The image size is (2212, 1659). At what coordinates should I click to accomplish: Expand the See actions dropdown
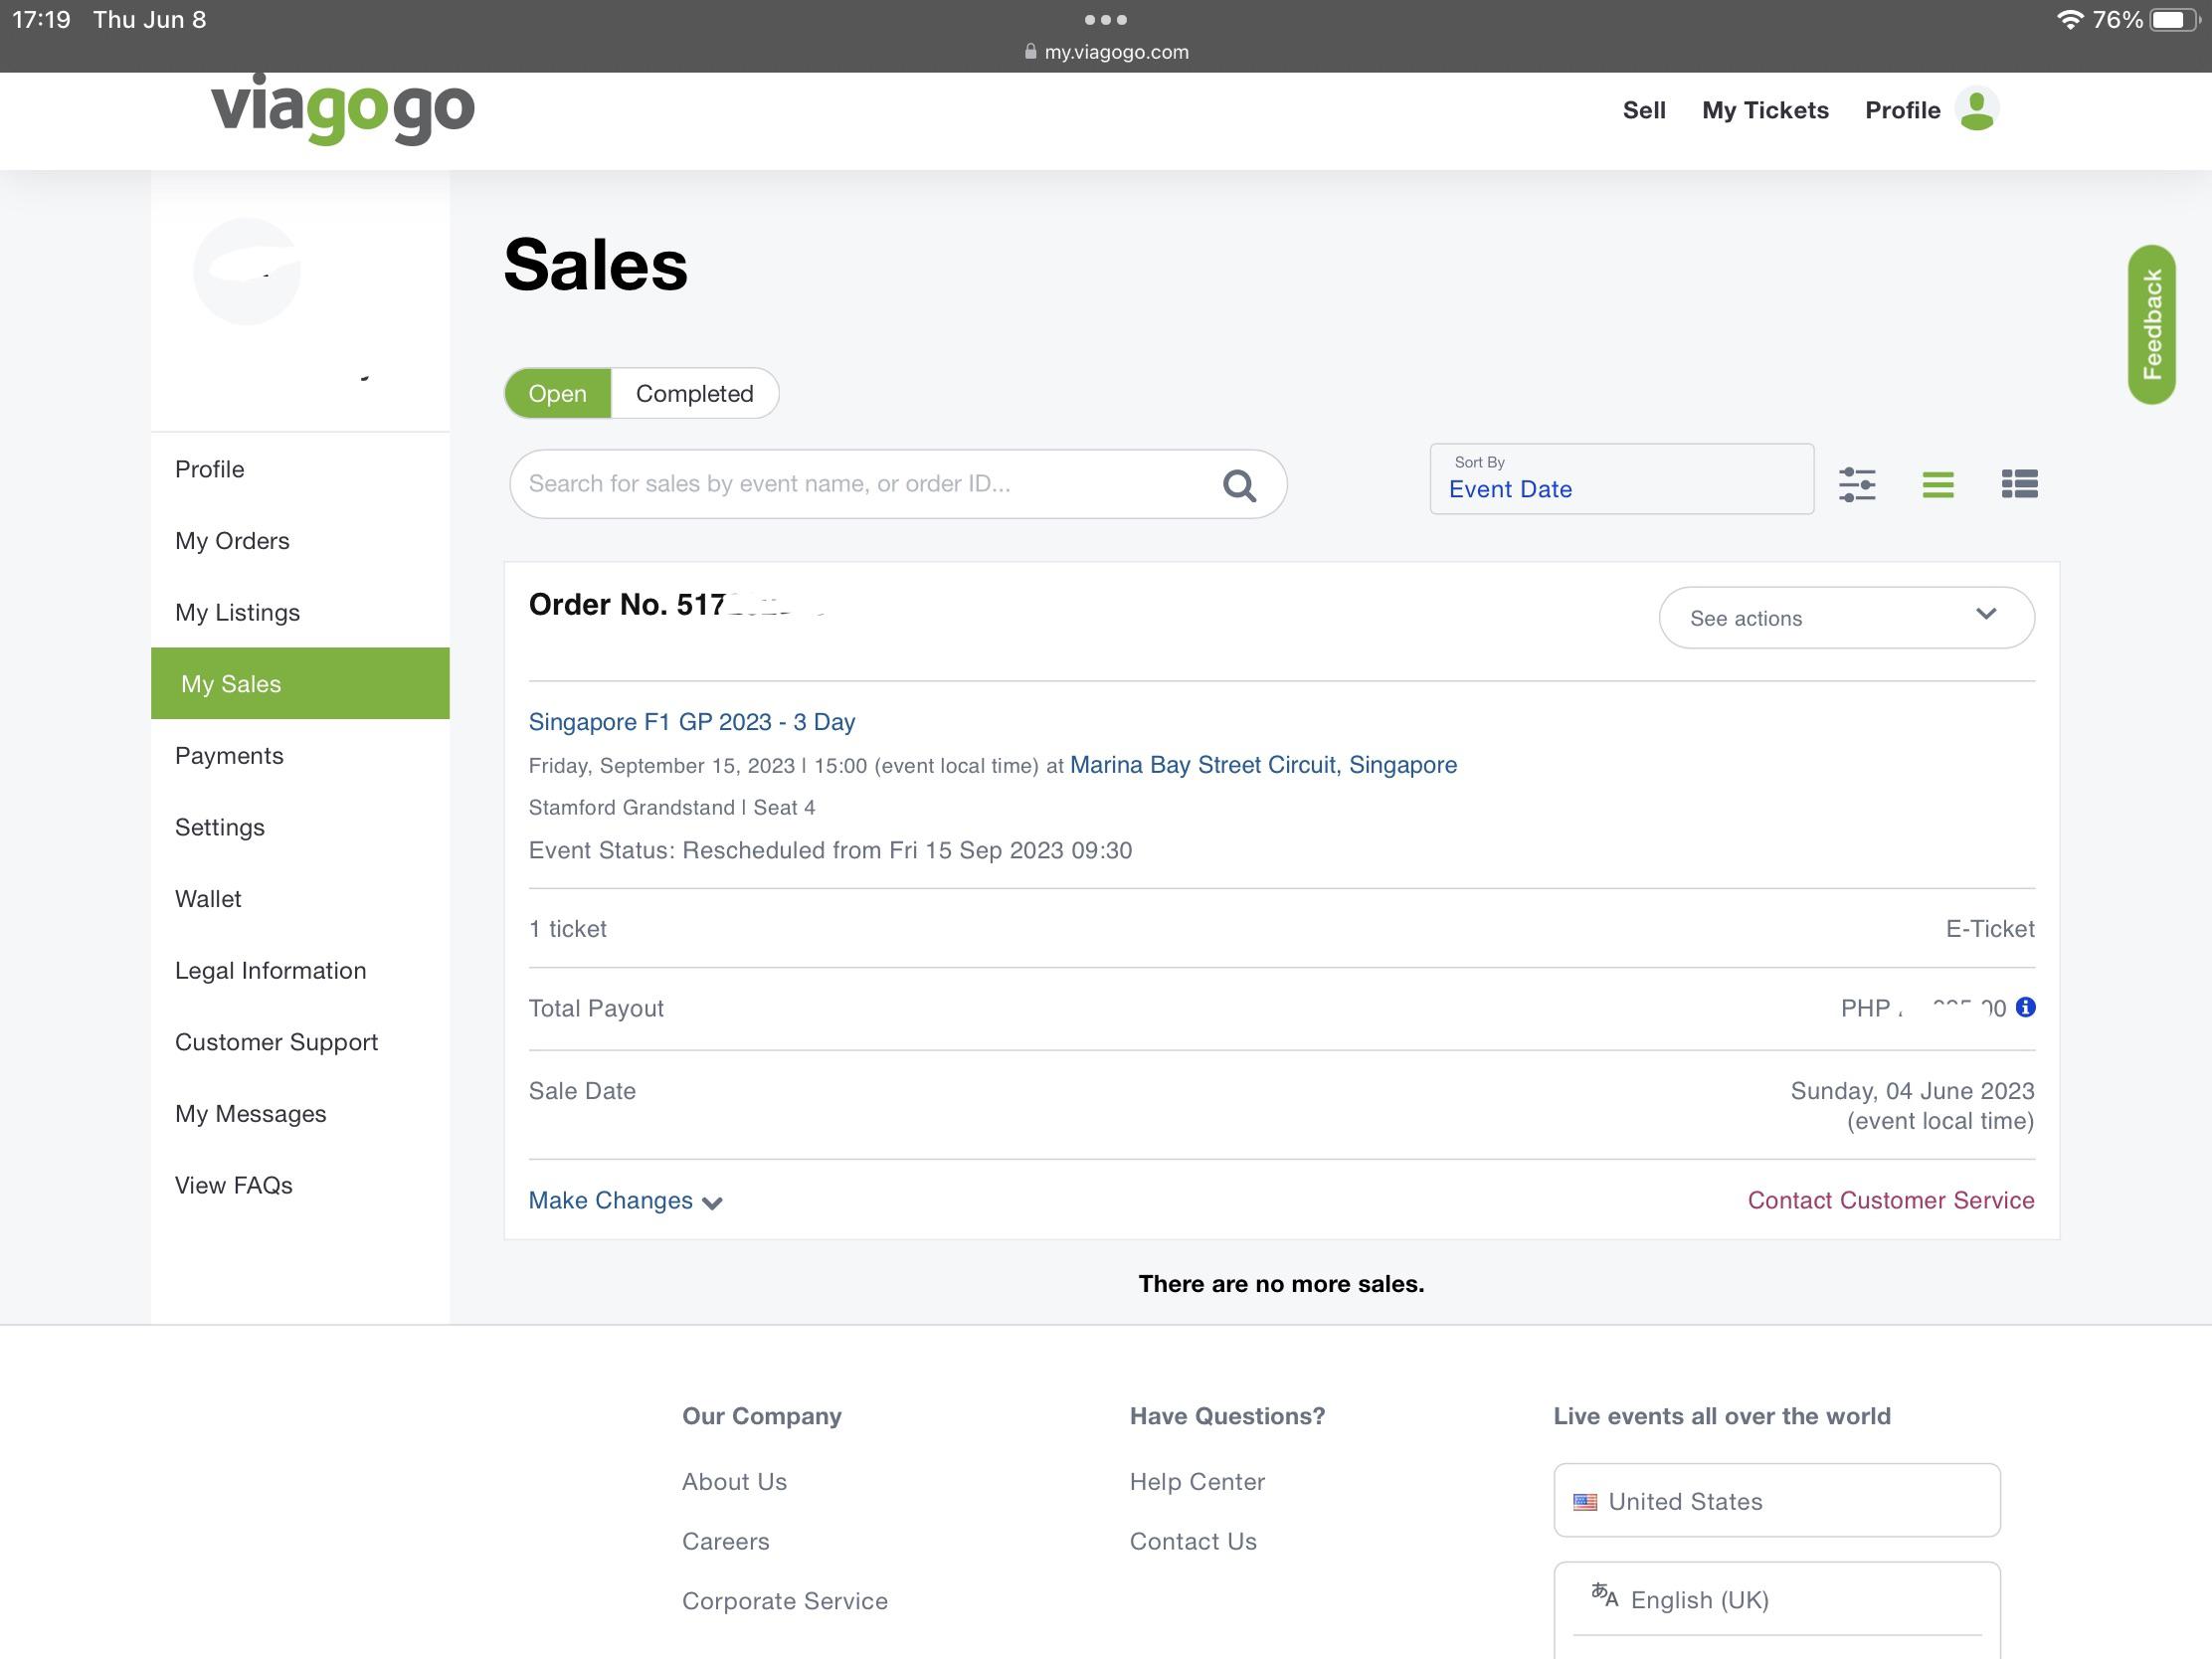[1845, 618]
